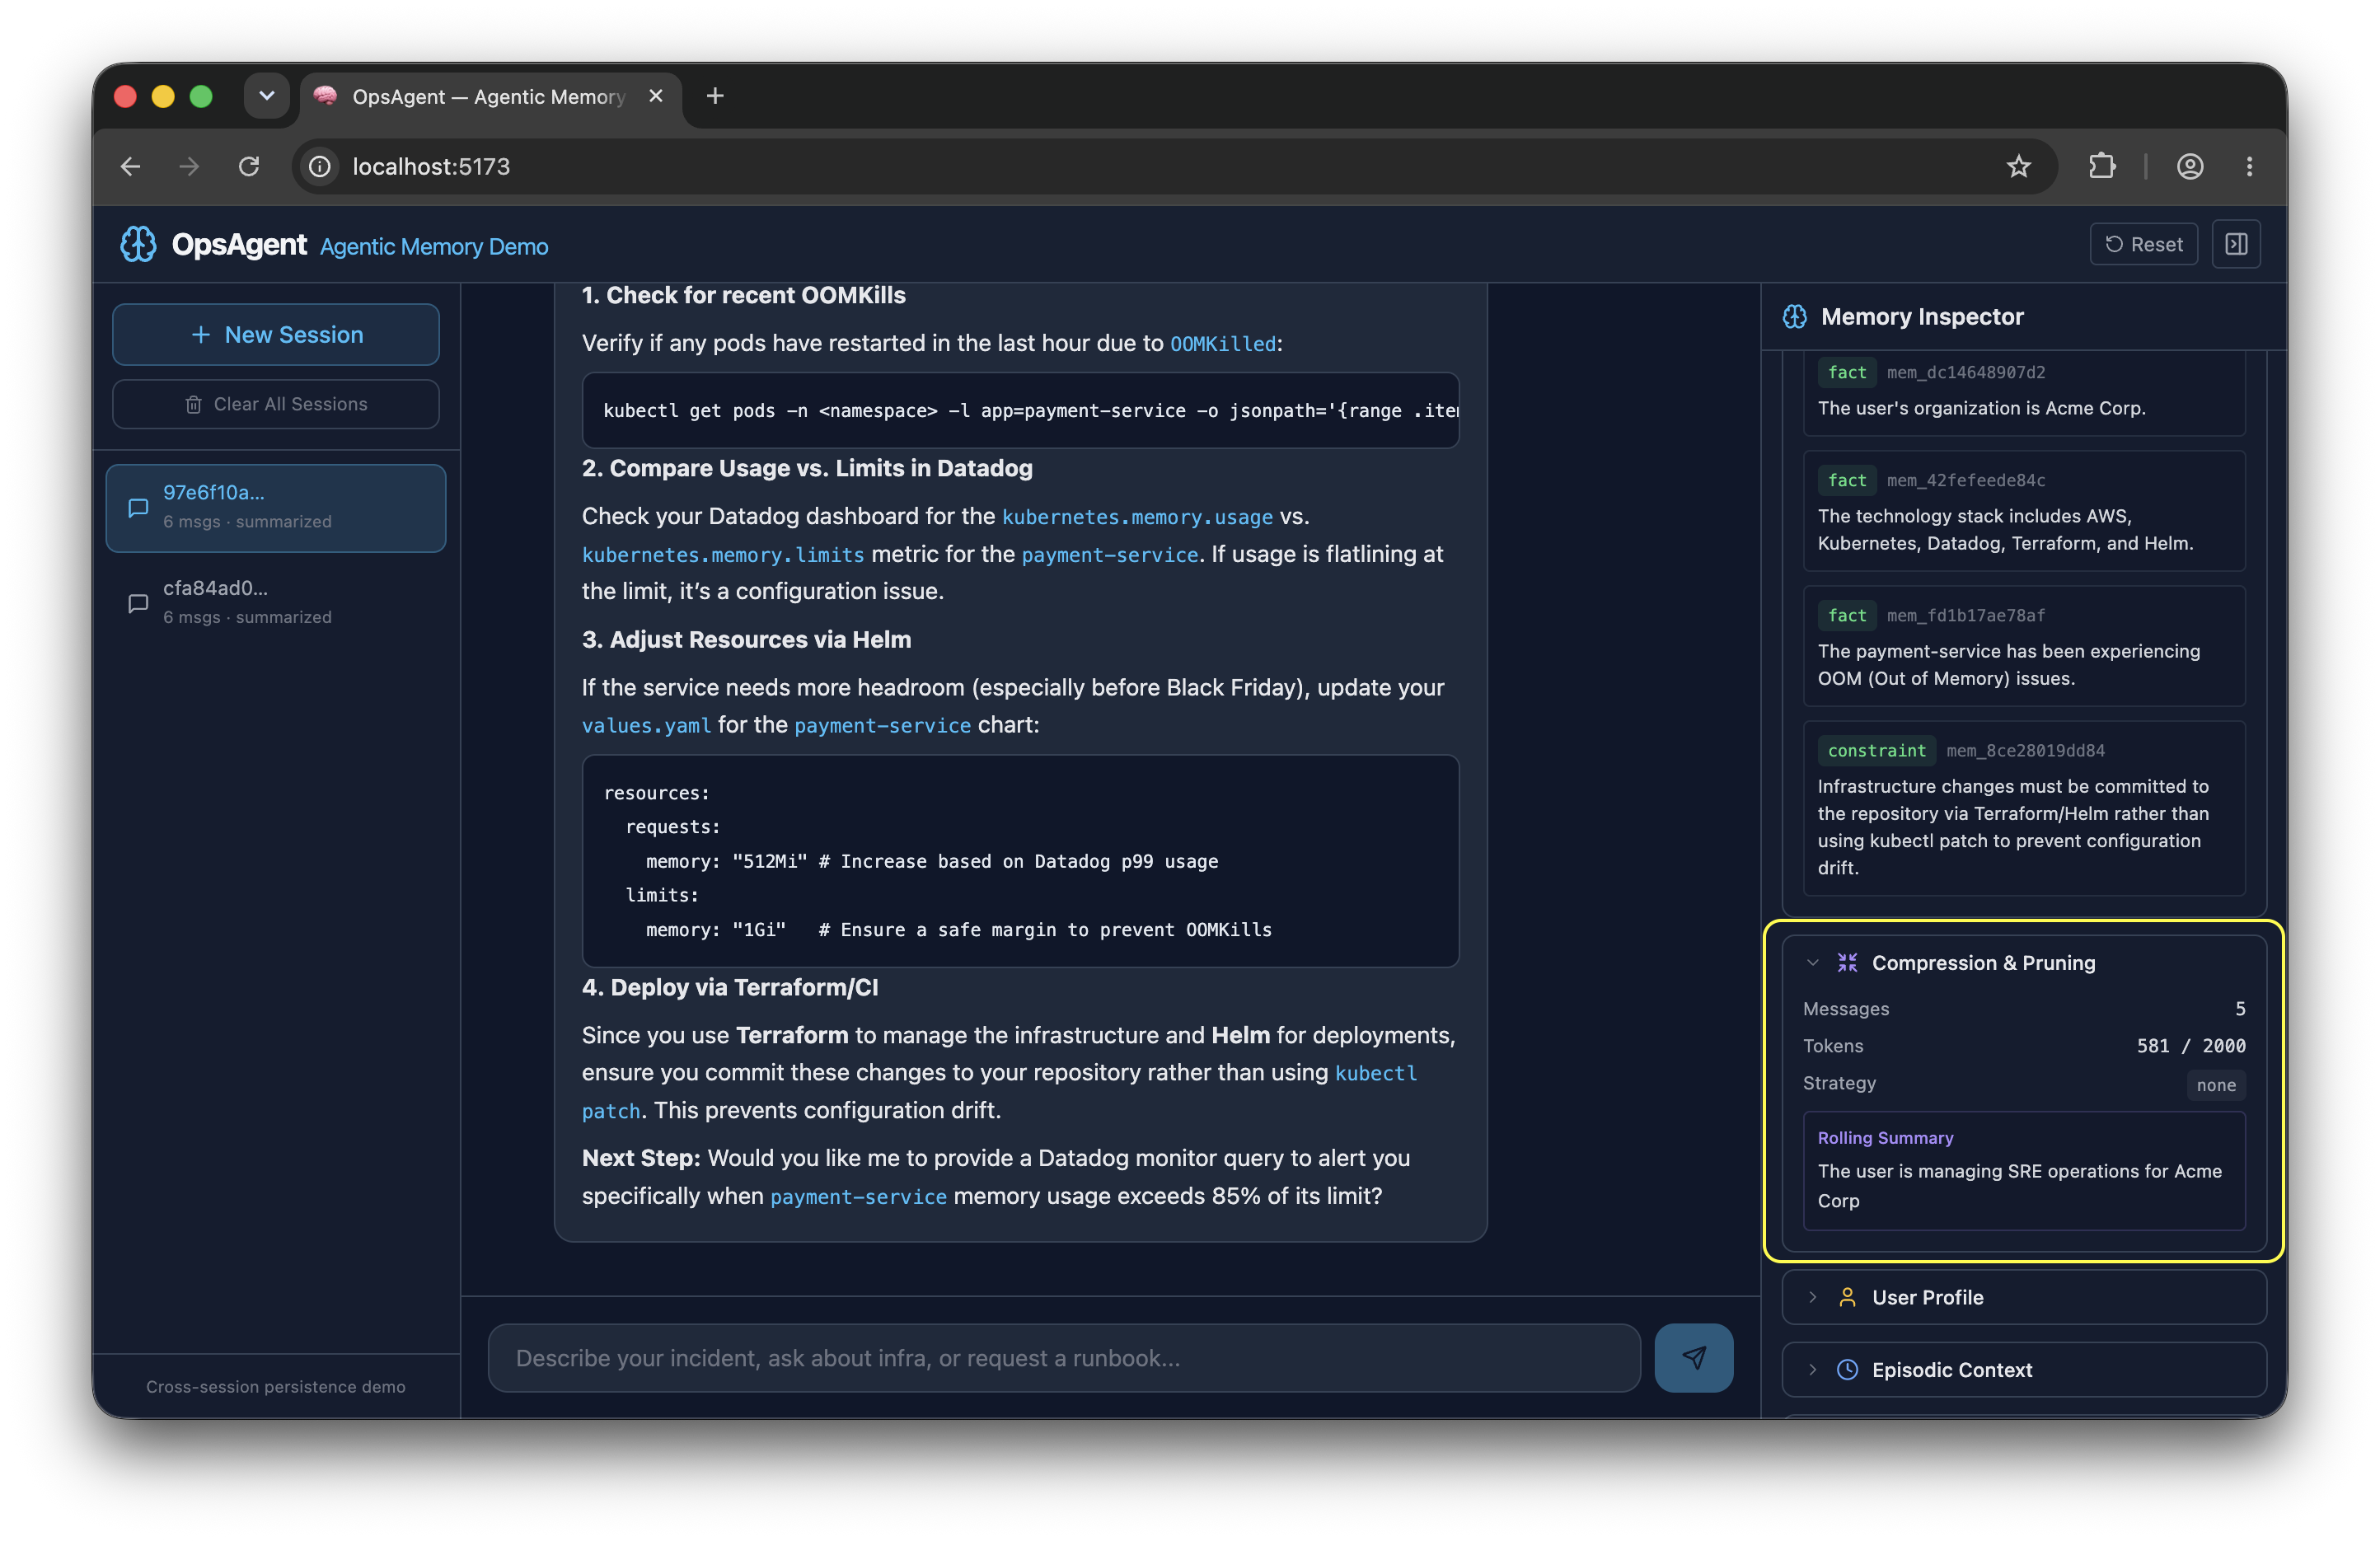Click the site info icon in address bar
The width and height of the screenshot is (2380, 1541).
coord(320,166)
